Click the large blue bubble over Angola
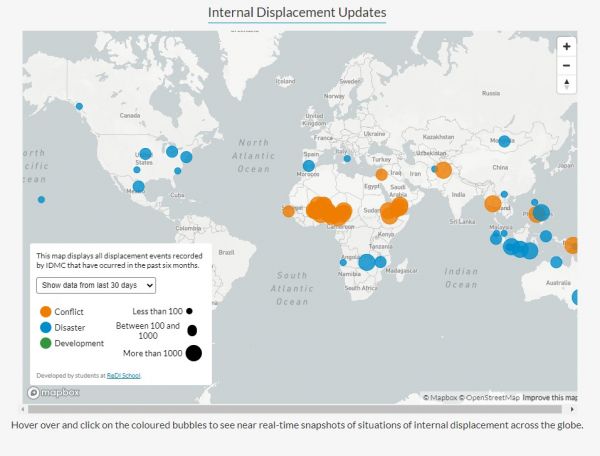Viewport: 600px width, 456px height. coord(367,262)
